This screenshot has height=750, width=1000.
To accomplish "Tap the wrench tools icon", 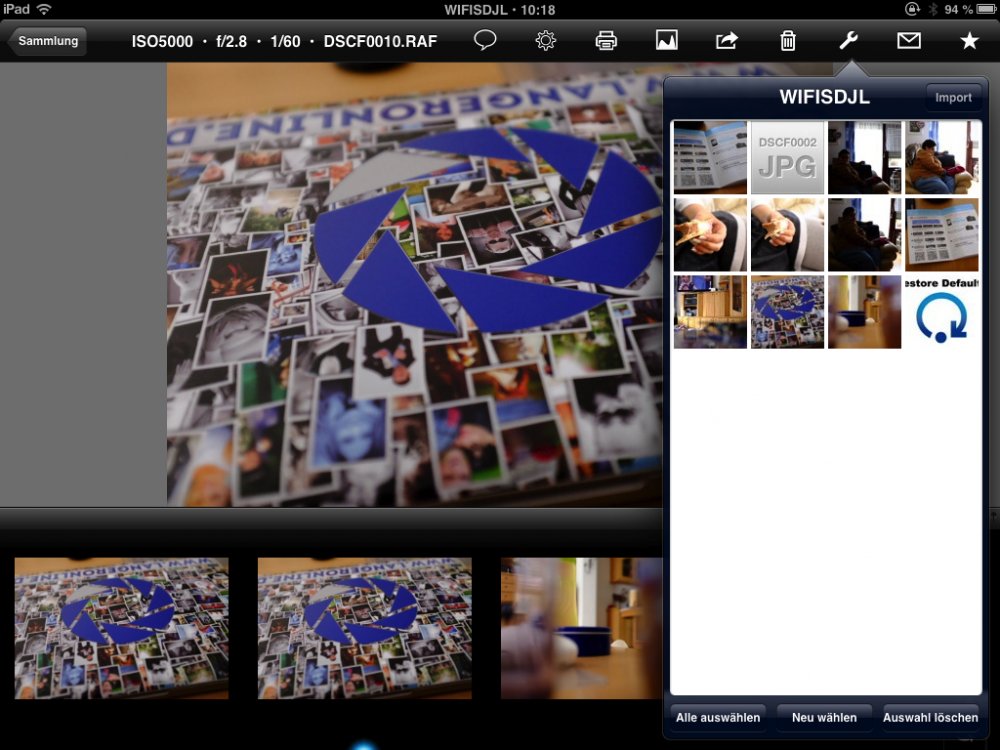I will [848, 41].
